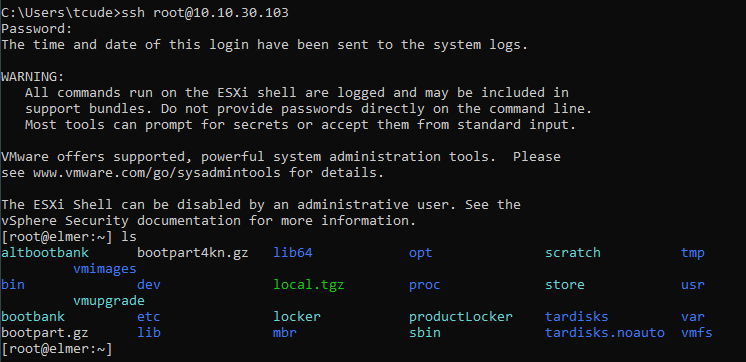Click the bootbank entry in listing
The height and width of the screenshot is (362, 746).
33,317
